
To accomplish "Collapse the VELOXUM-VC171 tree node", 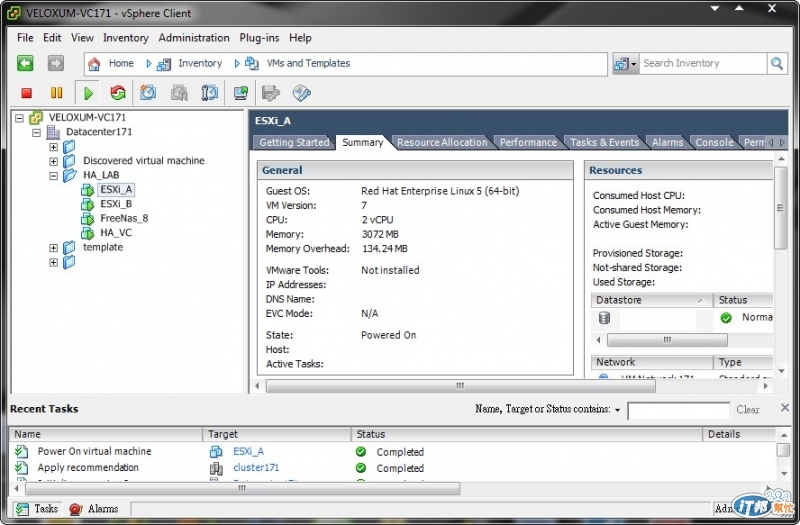I will 19,118.
